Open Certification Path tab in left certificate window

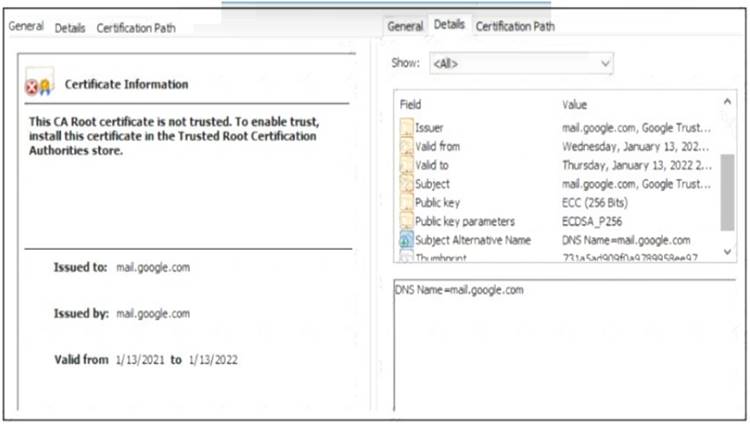click(136, 28)
